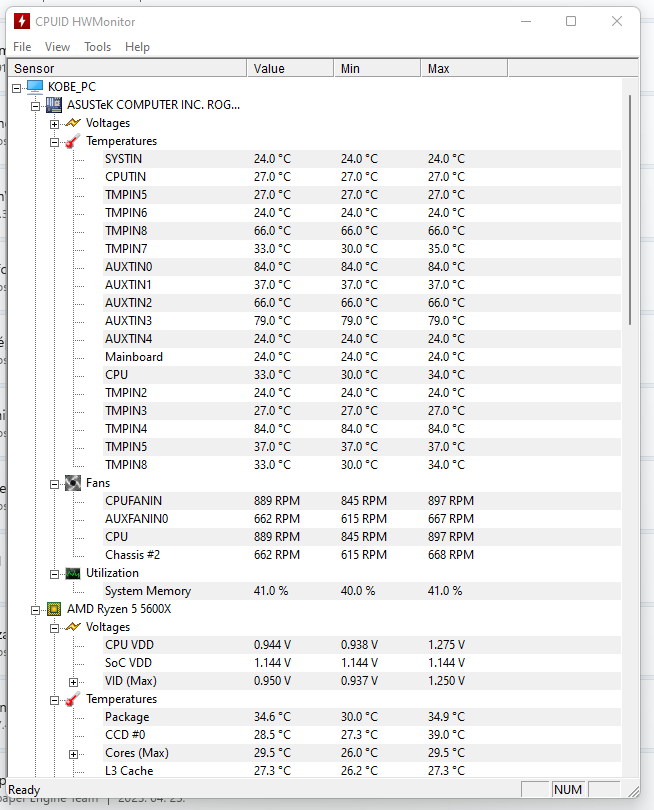Click the Min column header
Image resolution: width=654 pixels, height=810 pixels.
(377, 68)
